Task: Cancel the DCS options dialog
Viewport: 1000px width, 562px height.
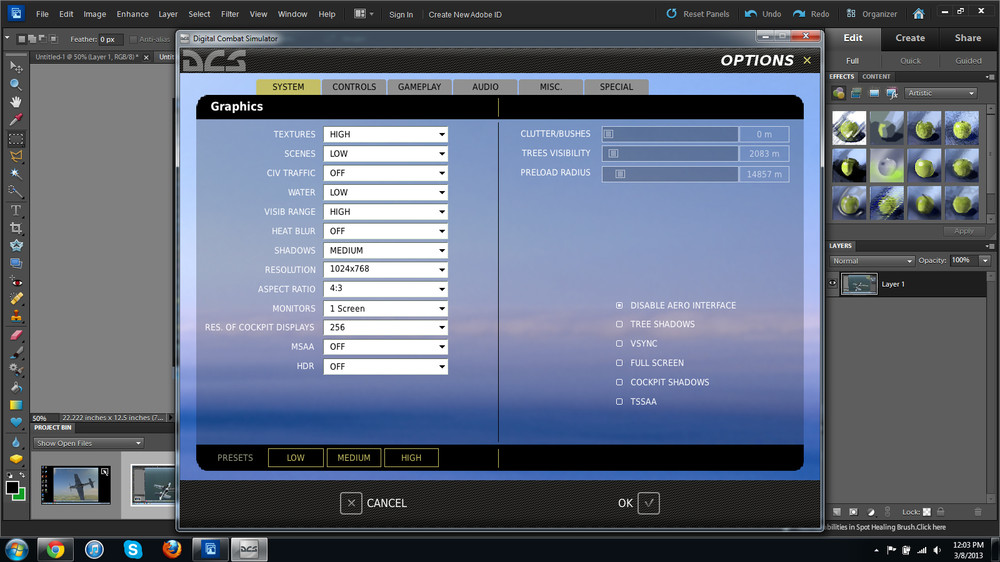Action: point(374,503)
